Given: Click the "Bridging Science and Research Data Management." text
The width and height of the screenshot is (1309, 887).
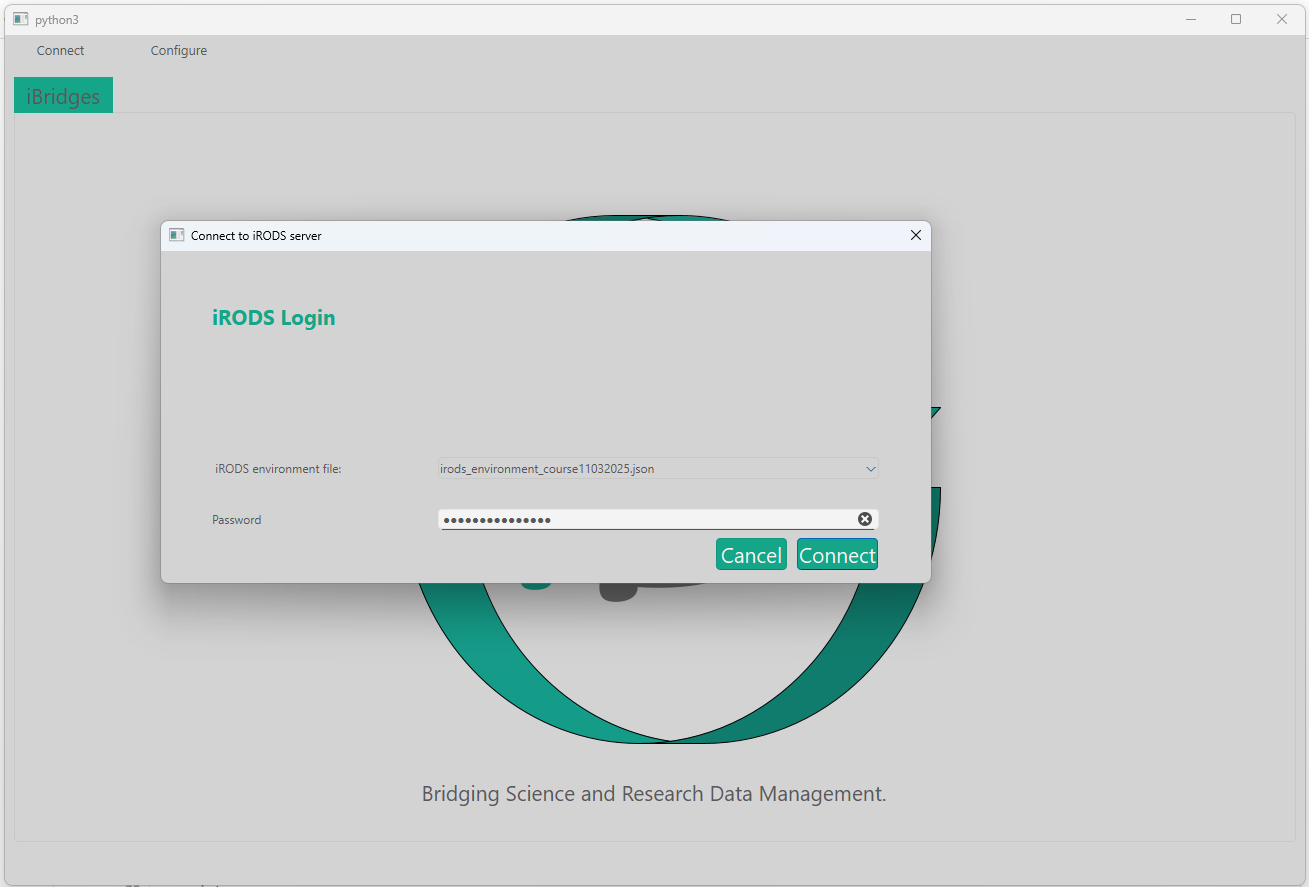Looking at the screenshot, I should [x=654, y=794].
